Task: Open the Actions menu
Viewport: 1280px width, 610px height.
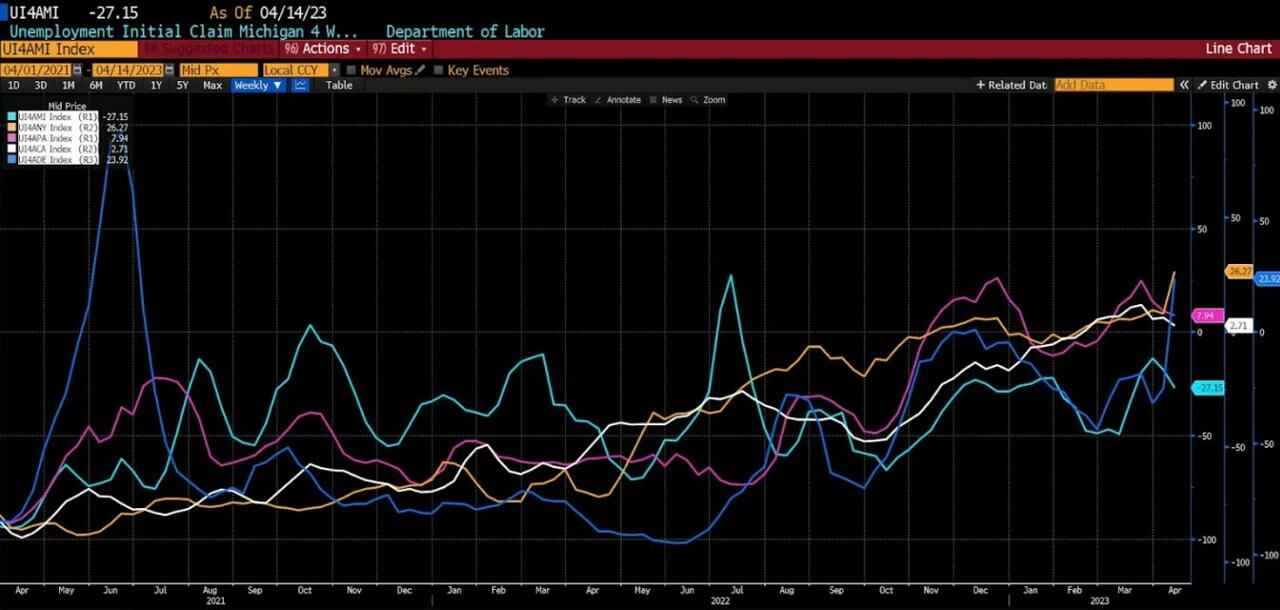Action: (324, 48)
